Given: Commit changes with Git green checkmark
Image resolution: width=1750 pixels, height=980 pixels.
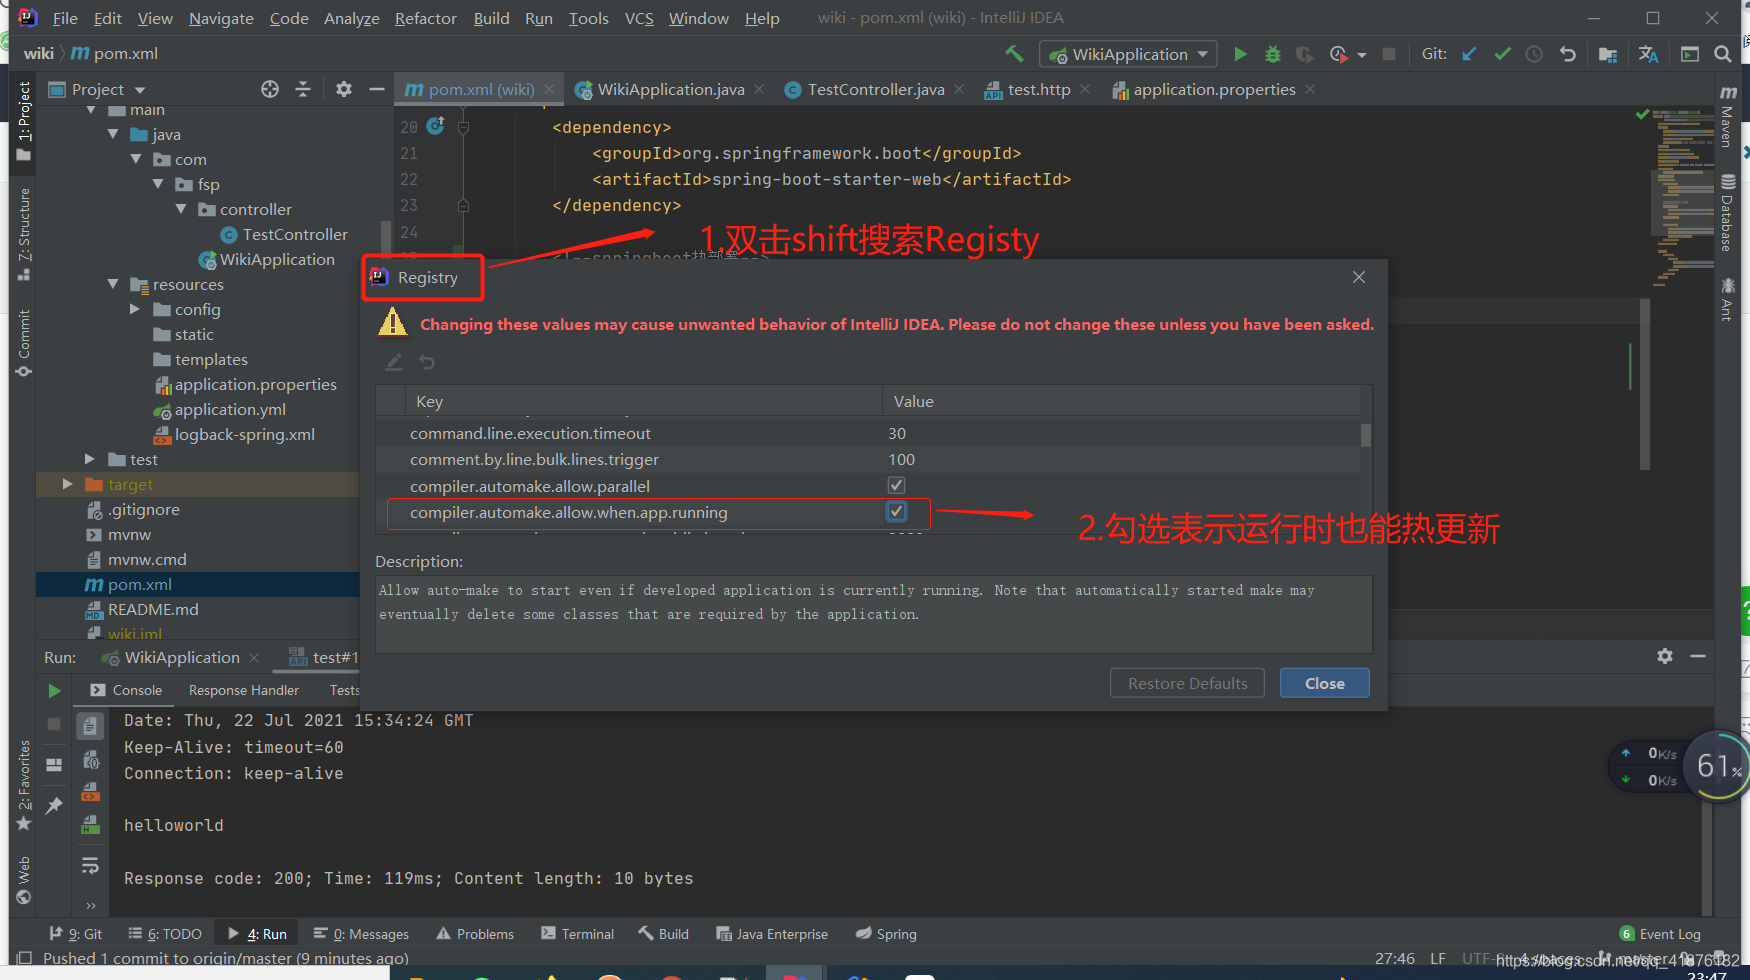Looking at the screenshot, I should coord(1502,54).
